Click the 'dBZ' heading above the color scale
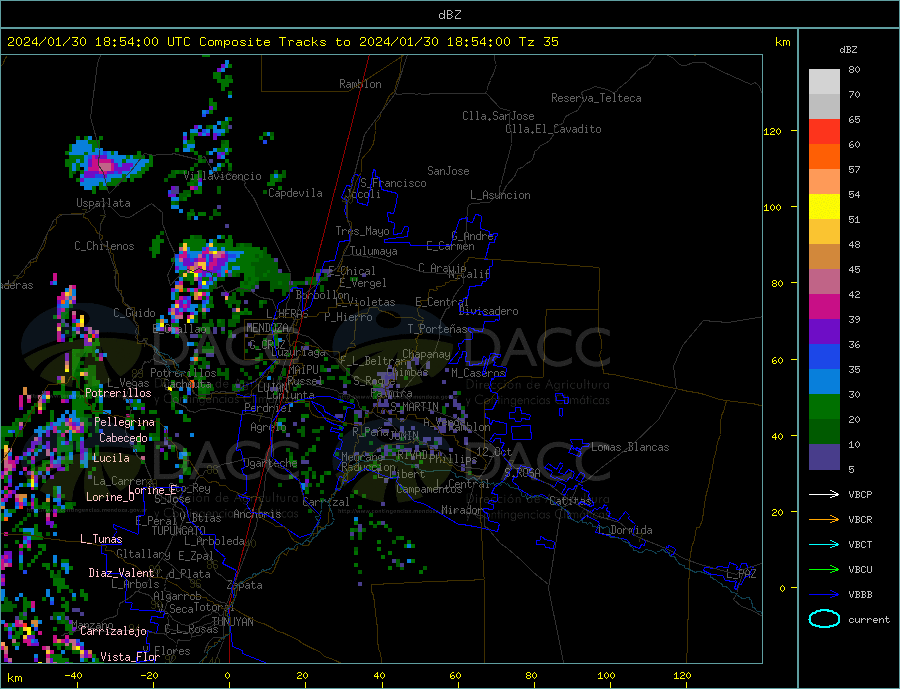The image size is (900, 689). [x=848, y=50]
